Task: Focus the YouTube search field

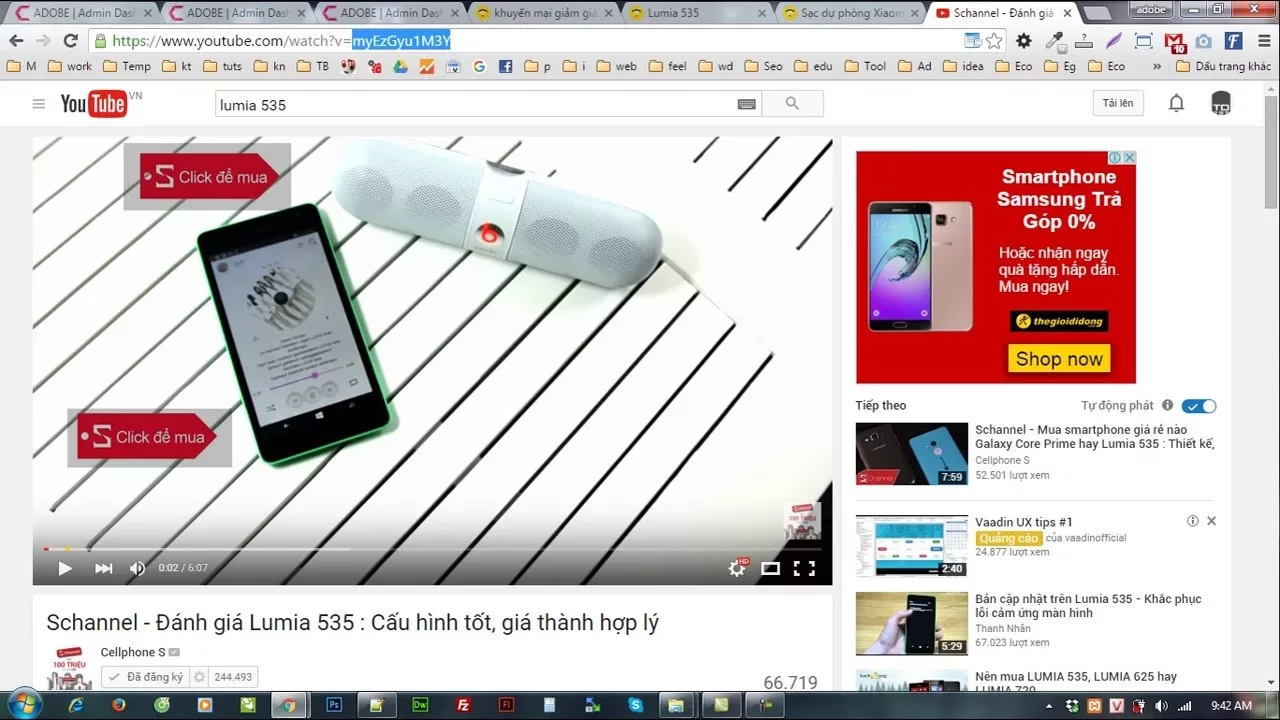Action: (x=476, y=104)
